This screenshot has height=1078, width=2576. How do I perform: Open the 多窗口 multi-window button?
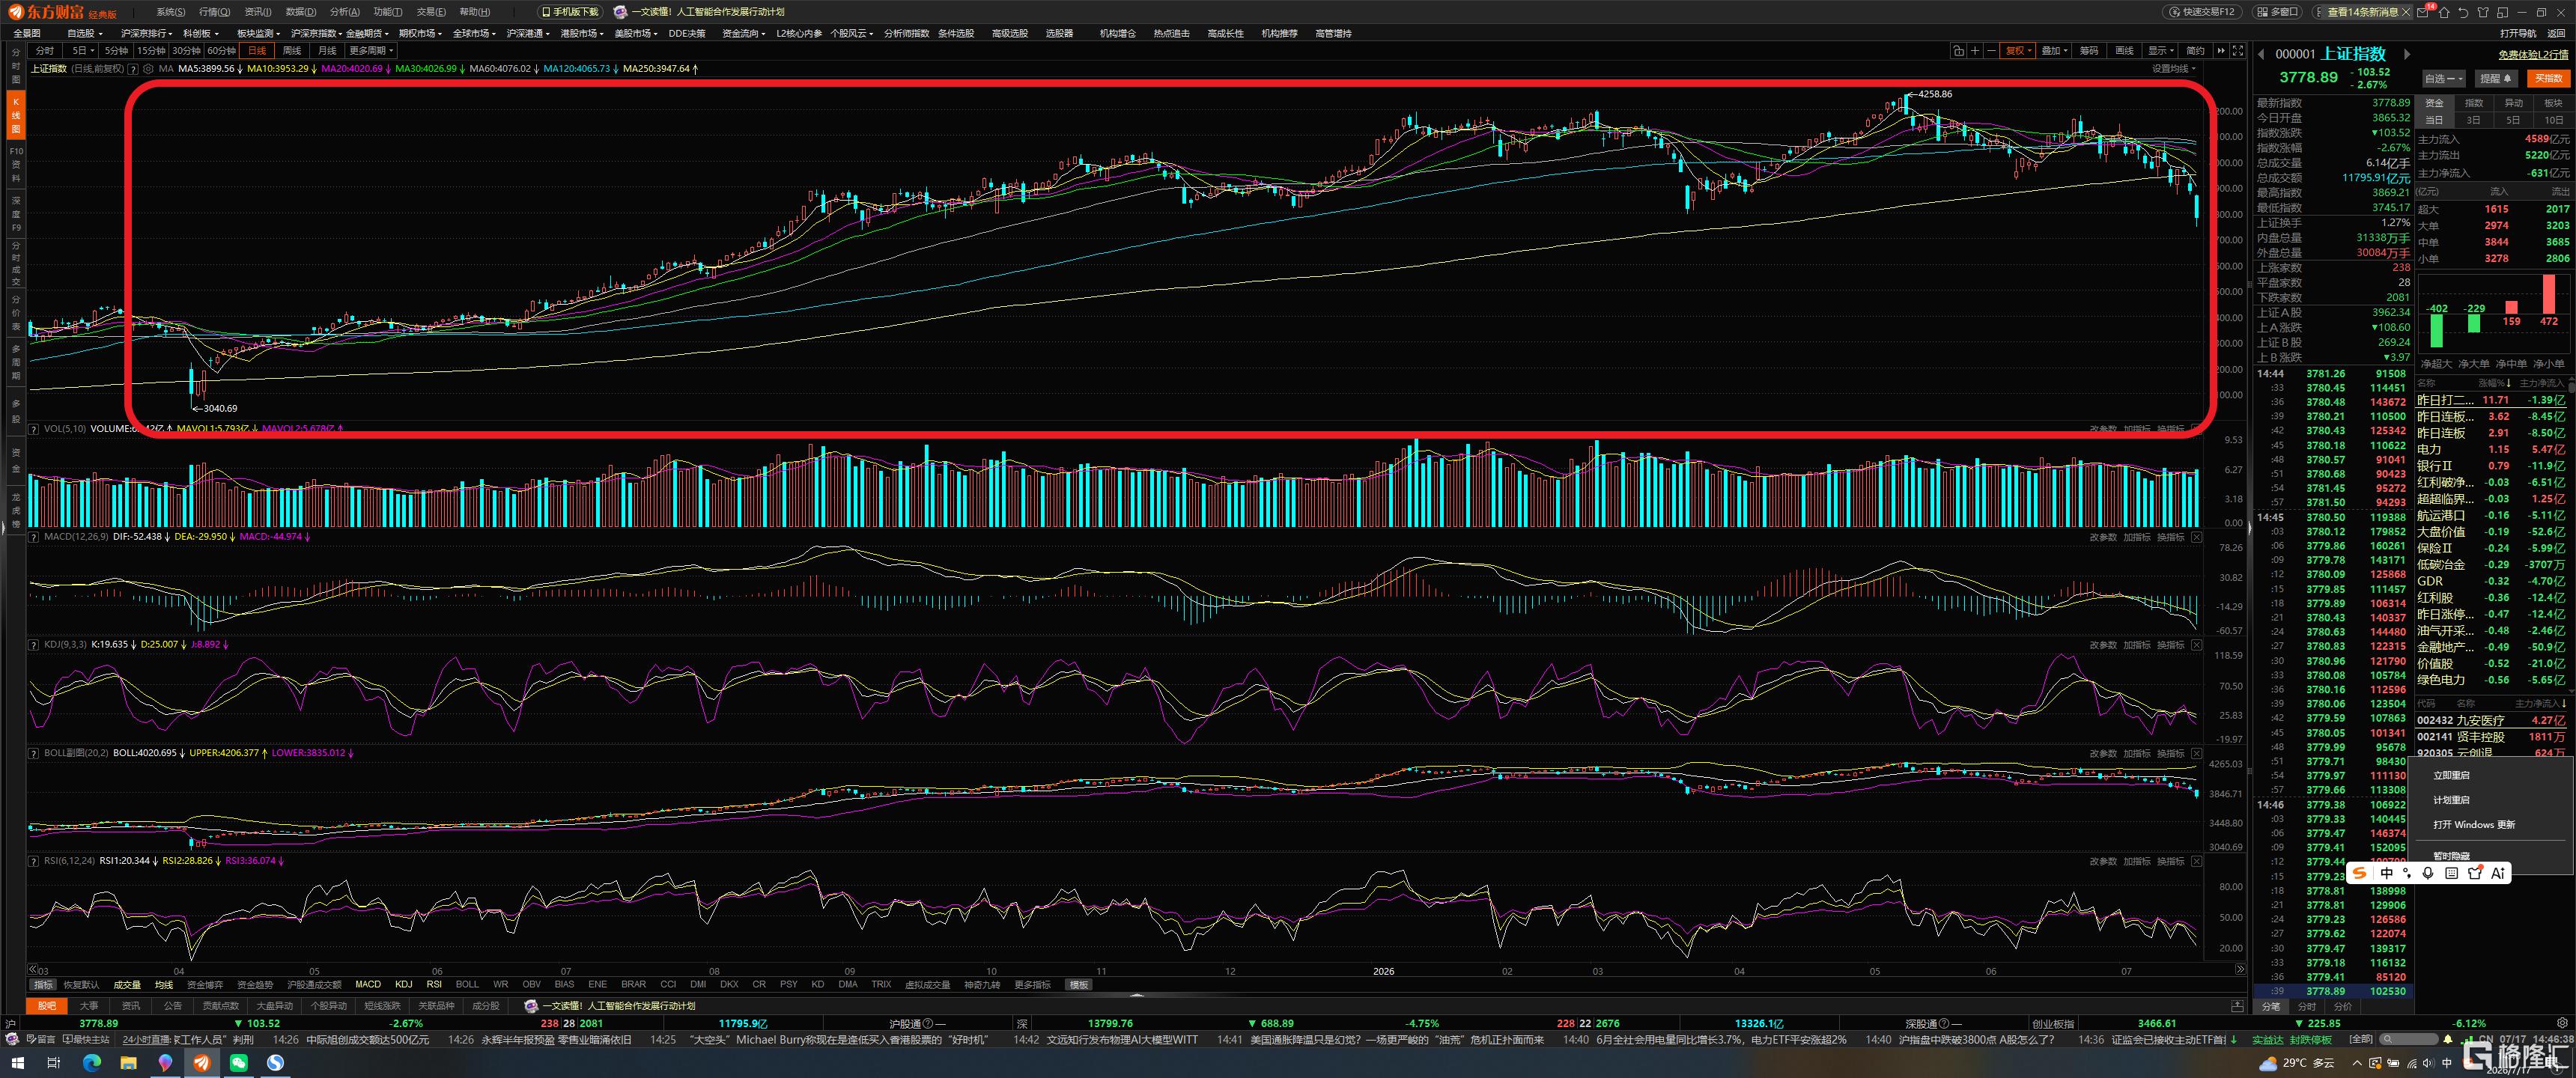2277,12
